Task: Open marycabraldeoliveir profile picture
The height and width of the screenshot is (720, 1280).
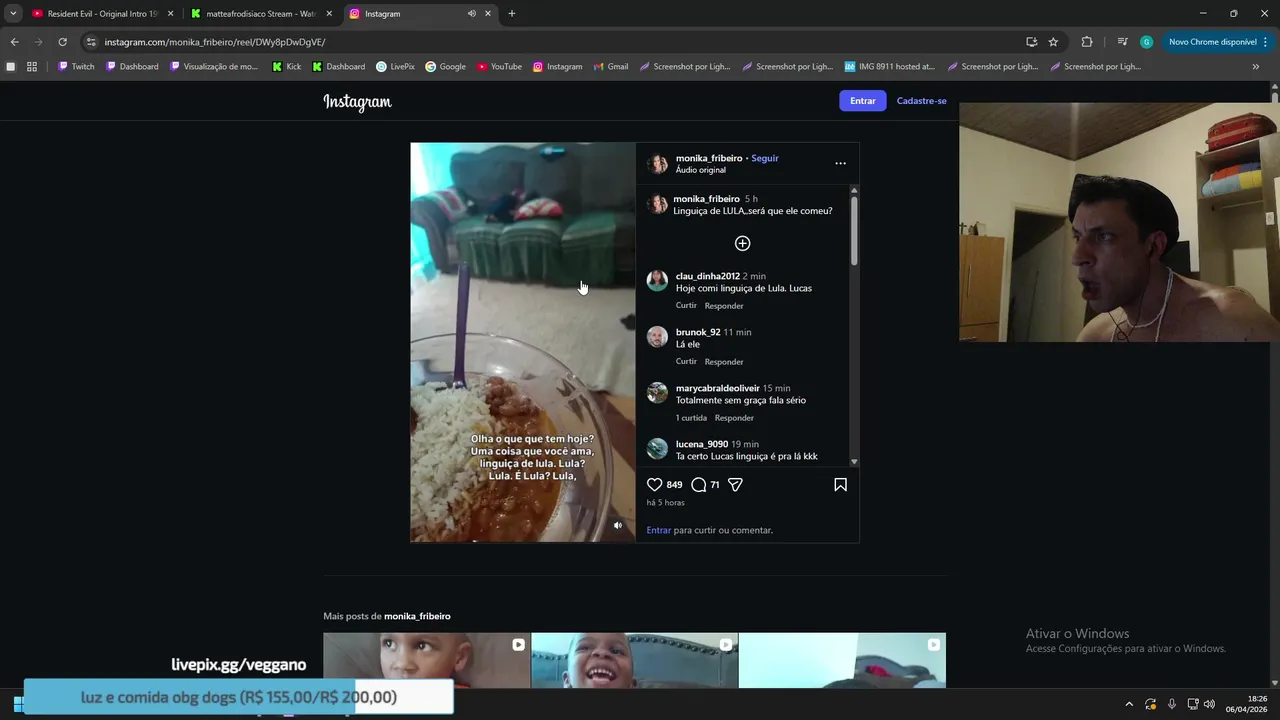Action: tap(657, 393)
